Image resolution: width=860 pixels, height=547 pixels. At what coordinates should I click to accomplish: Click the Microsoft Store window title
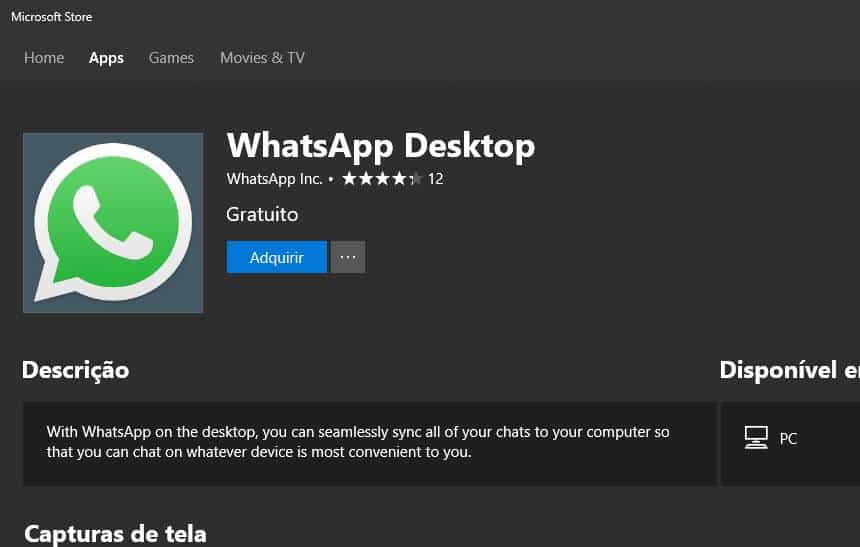tap(51, 17)
